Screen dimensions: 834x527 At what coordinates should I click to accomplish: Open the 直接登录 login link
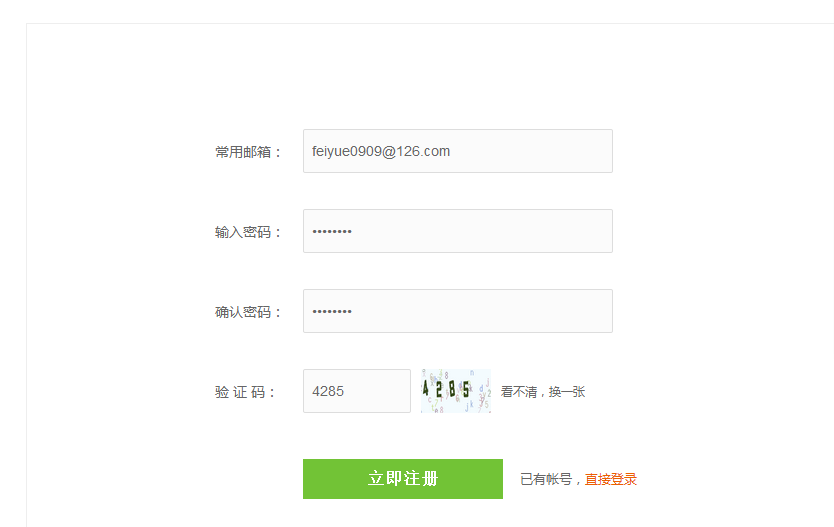click(611, 479)
